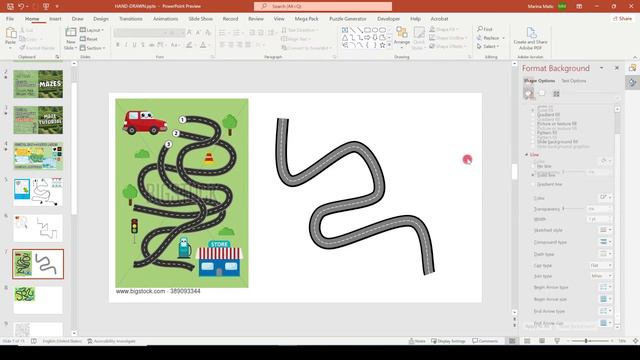This screenshot has width=640, height=360.
Task: Undo the last action
Action: 21,7
